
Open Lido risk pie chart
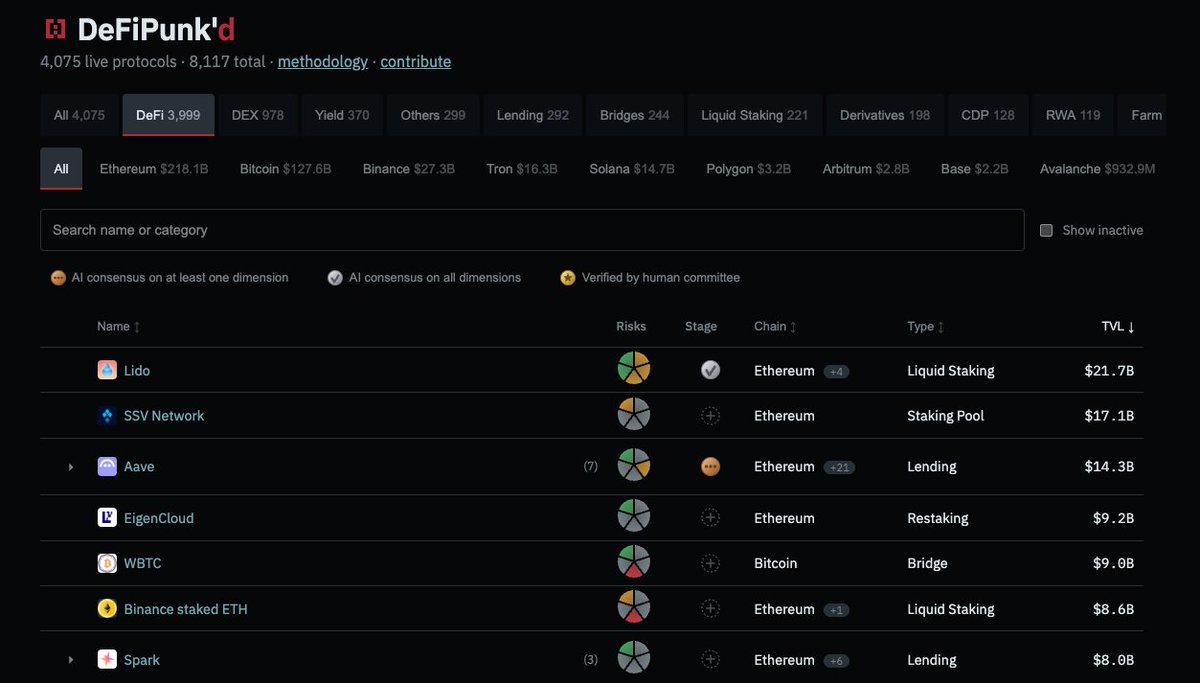634,369
